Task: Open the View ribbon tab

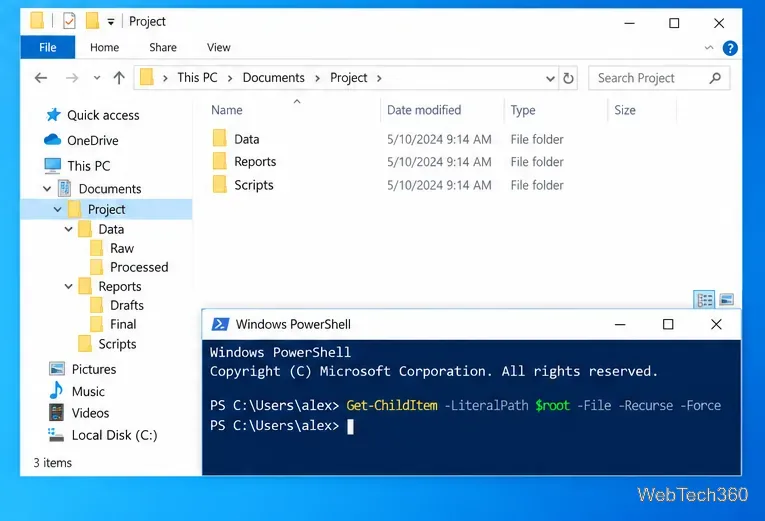Action: (219, 47)
